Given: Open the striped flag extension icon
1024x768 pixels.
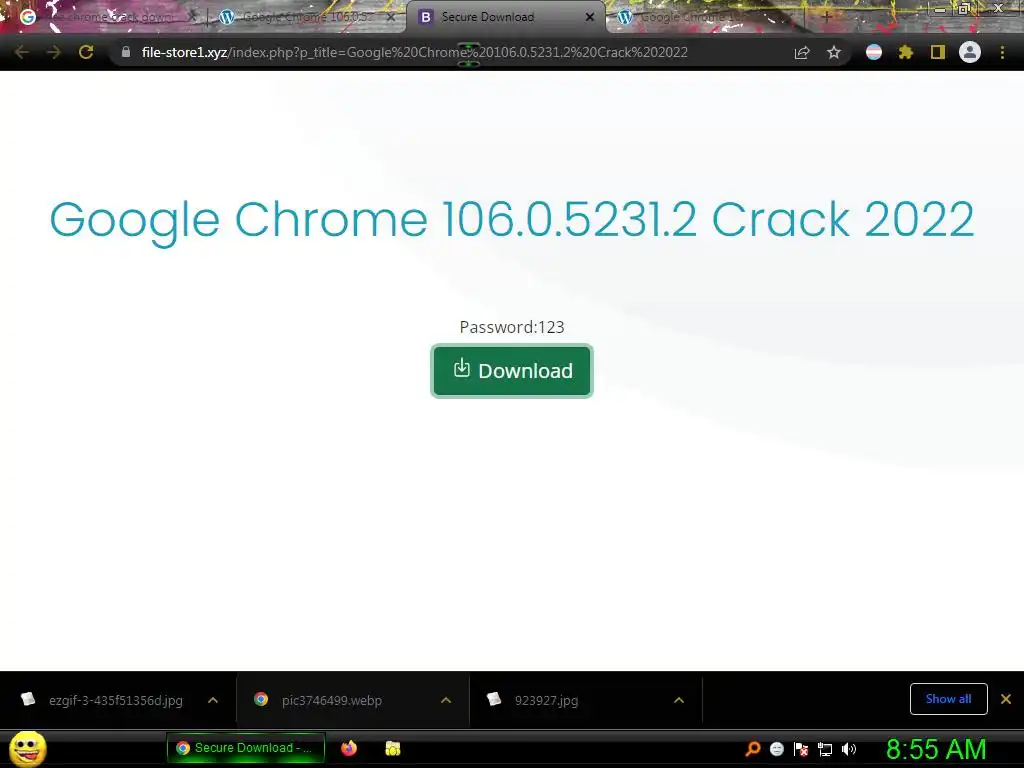Looking at the screenshot, I should pyautogui.click(x=874, y=52).
